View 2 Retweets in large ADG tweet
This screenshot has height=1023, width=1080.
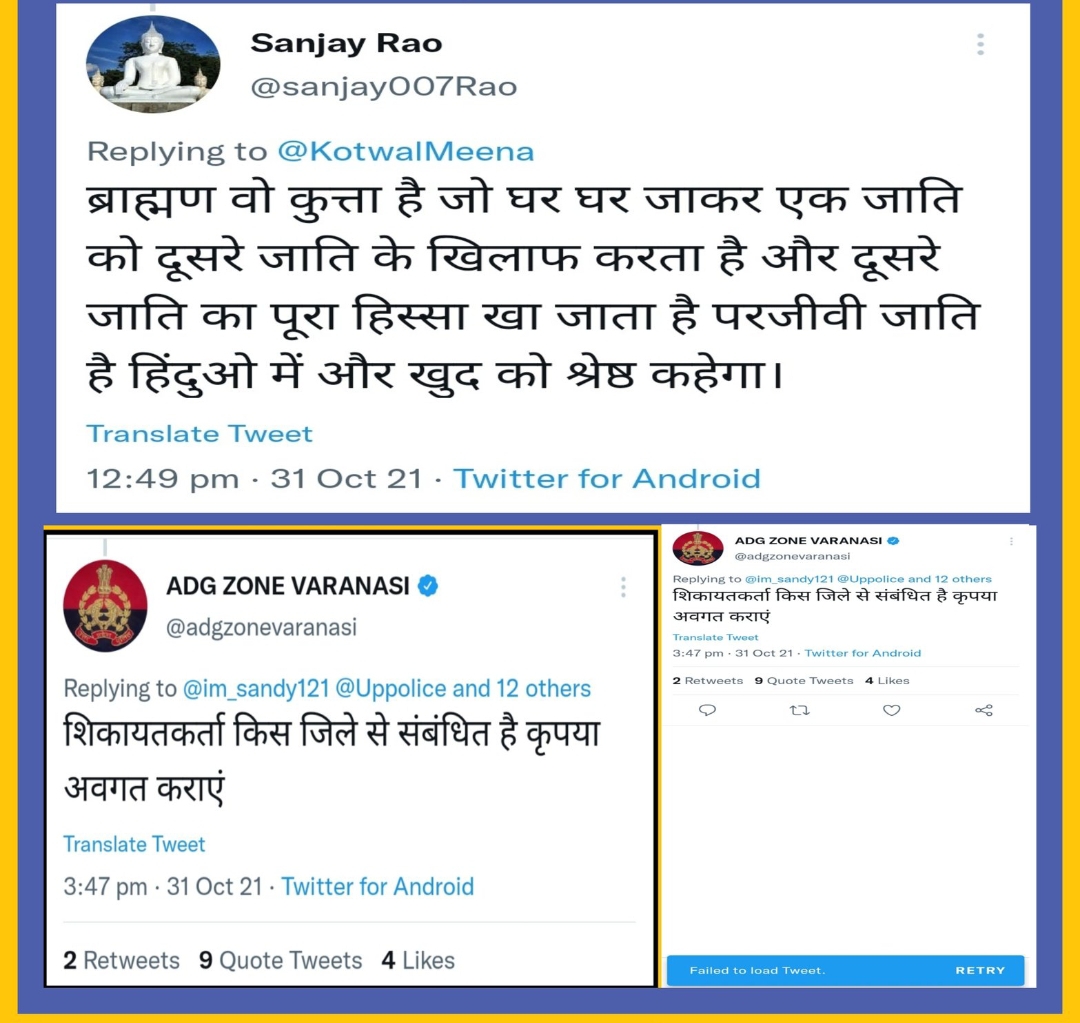[x=121, y=960]
